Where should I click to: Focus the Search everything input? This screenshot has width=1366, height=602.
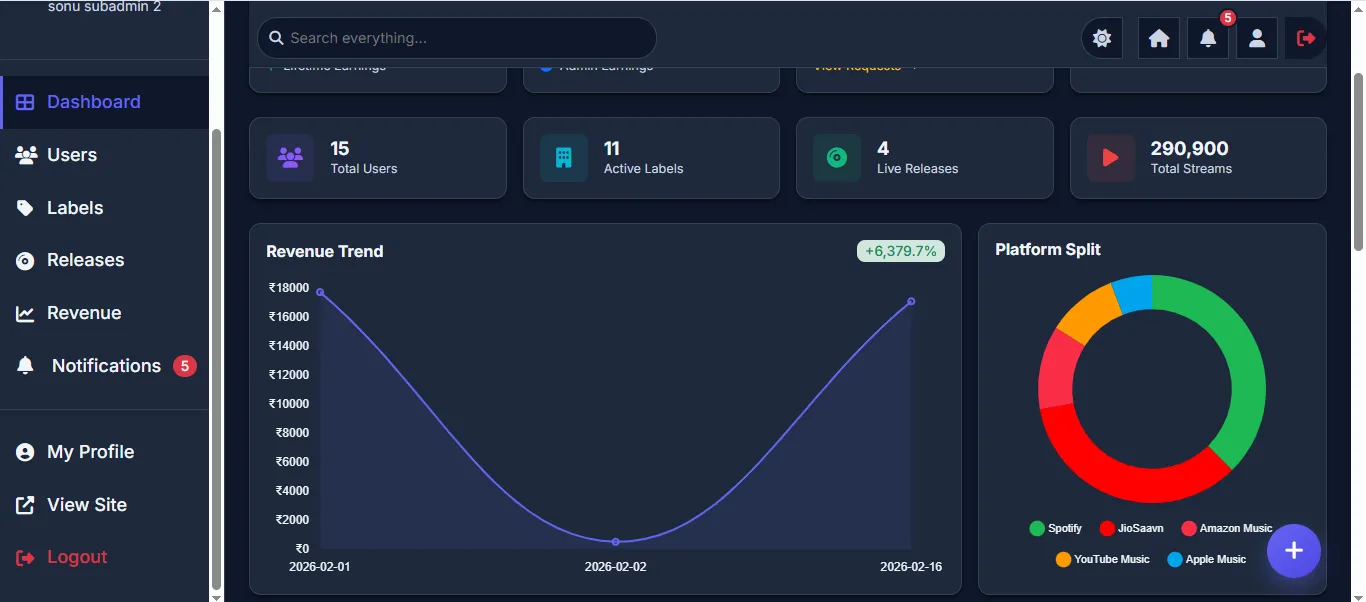click(x=457, y=38)
